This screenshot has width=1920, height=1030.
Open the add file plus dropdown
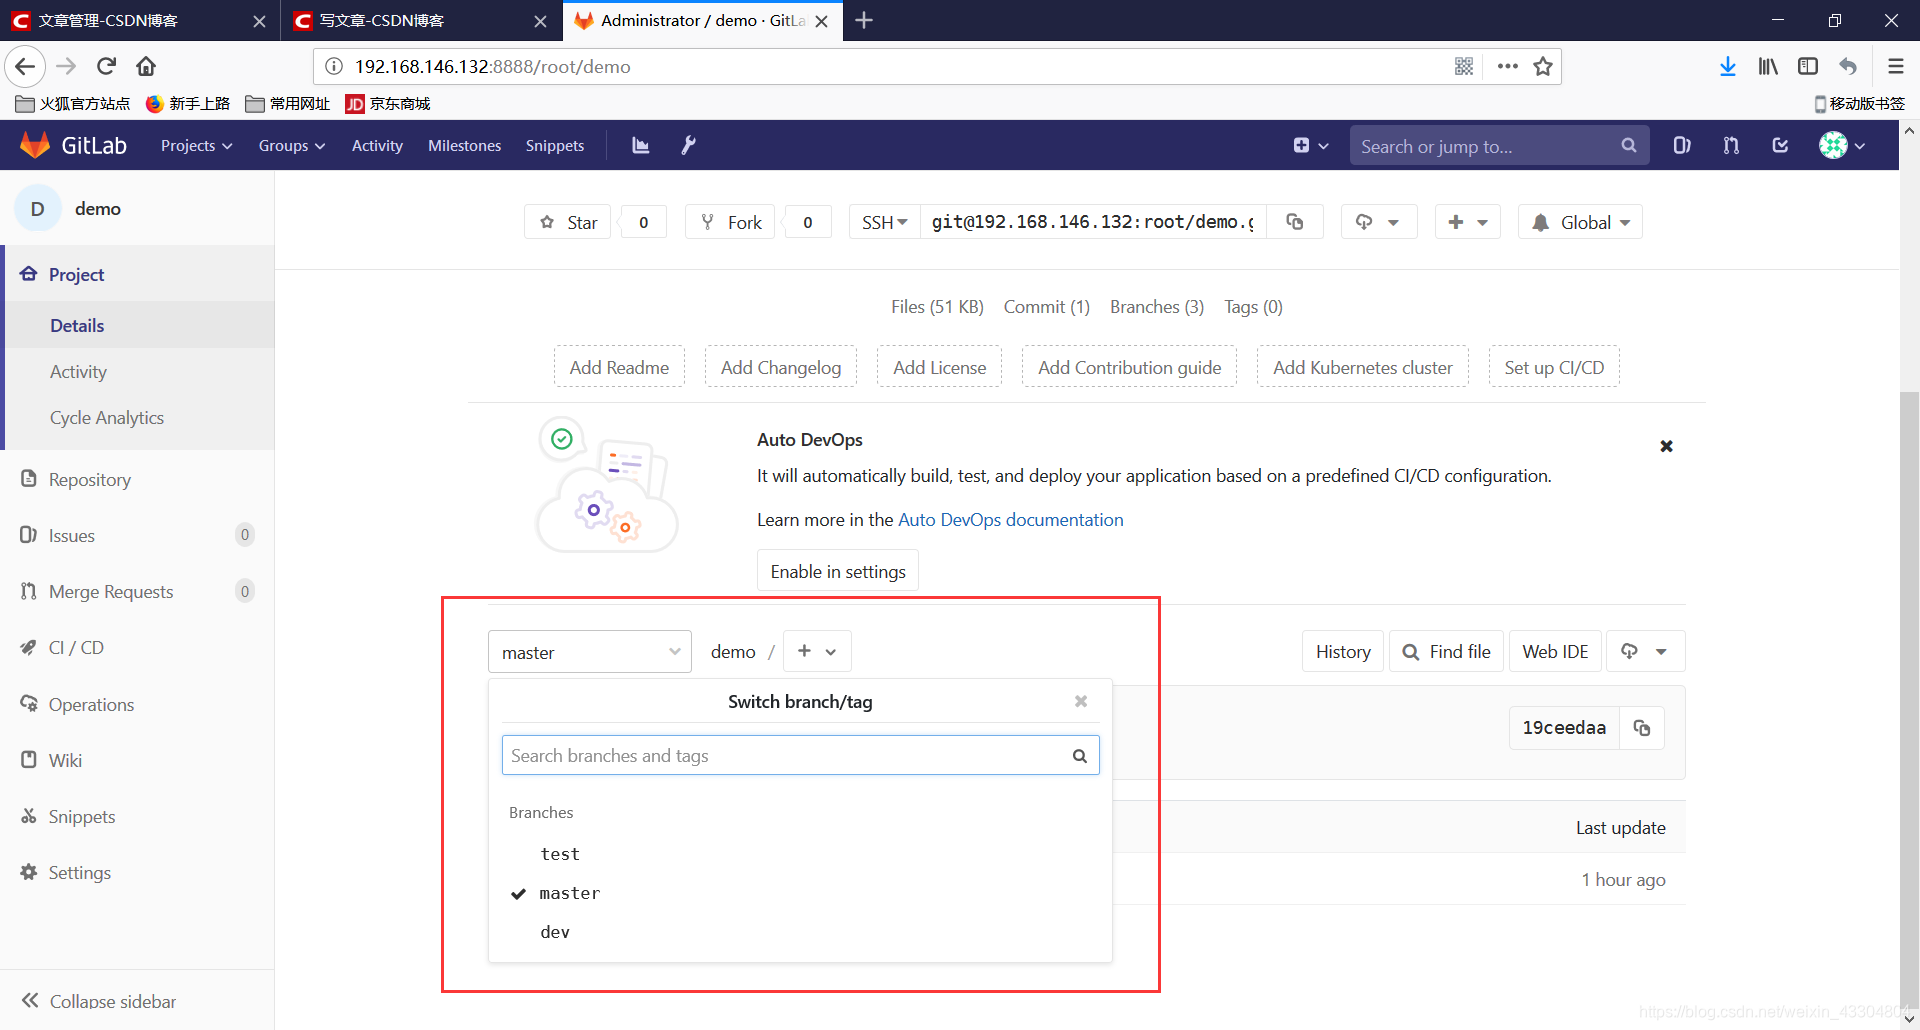click(817, 651)
